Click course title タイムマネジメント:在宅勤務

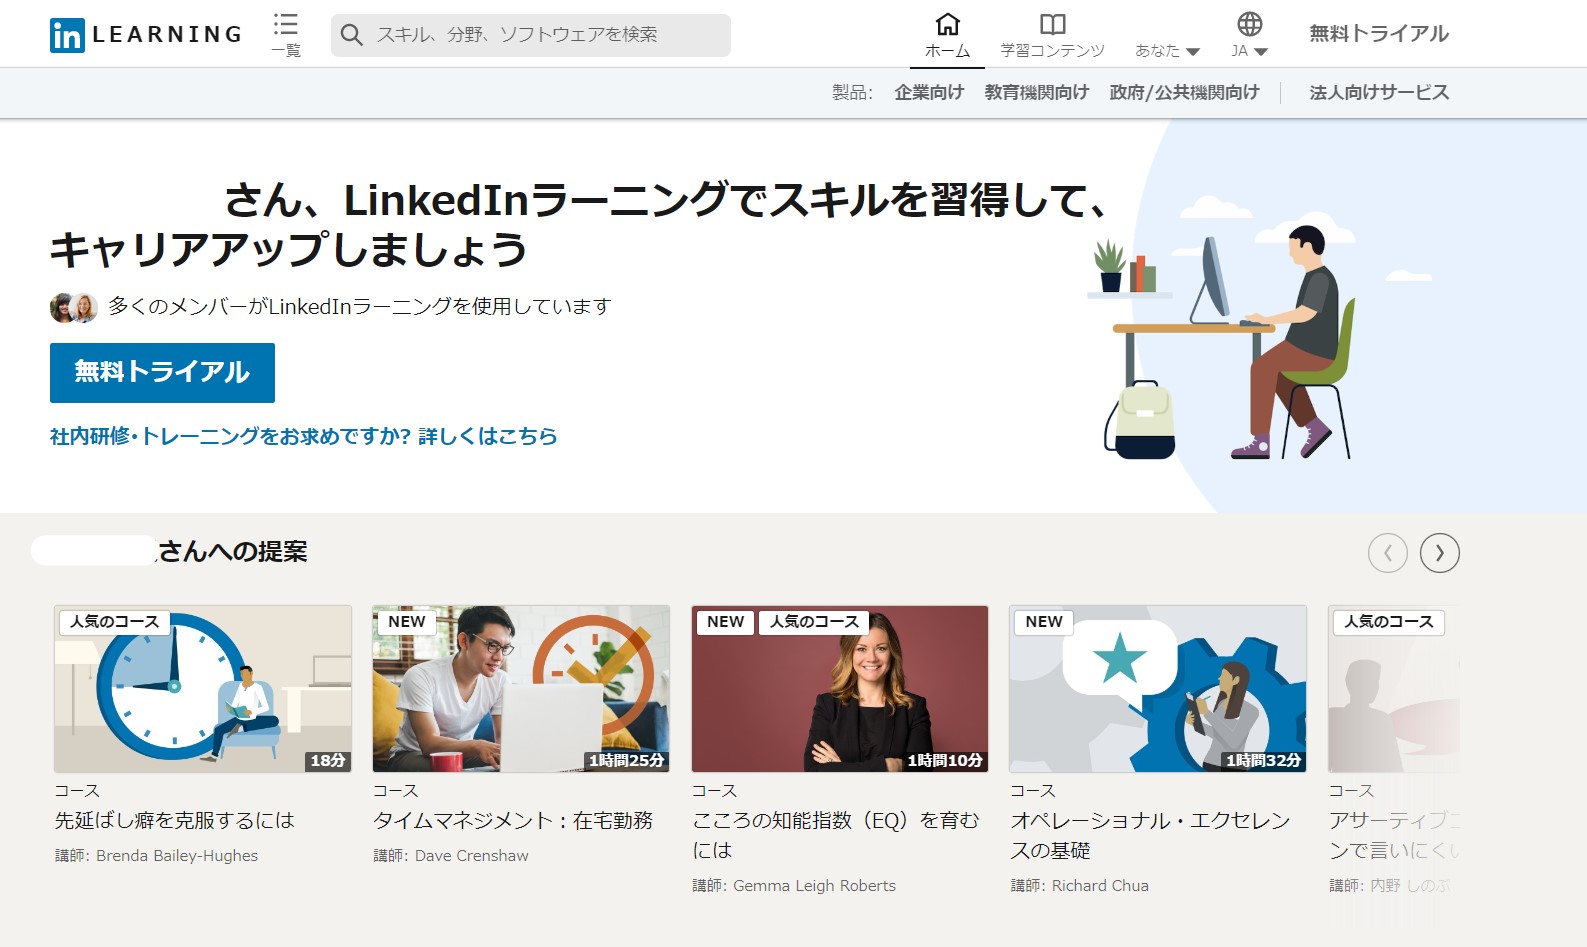513,821
